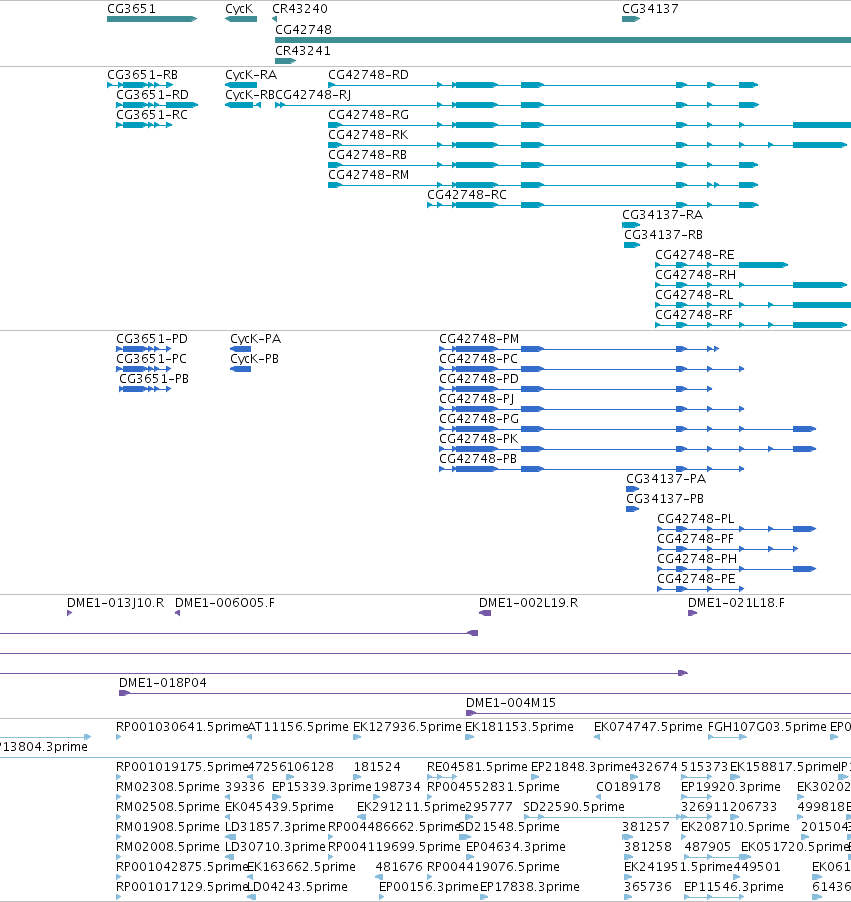
Task: Click the EP00156.3prime entry
Action: click(382, 897)
